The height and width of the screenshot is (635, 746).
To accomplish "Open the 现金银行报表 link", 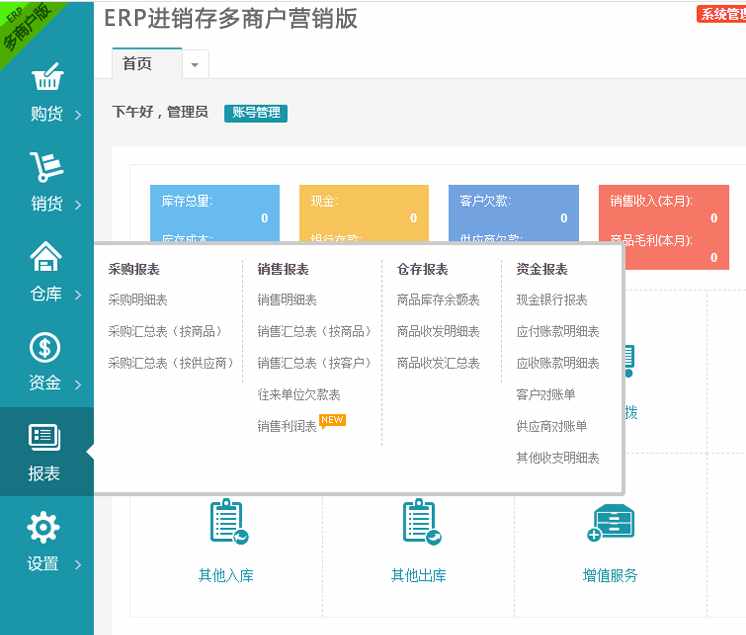I will [552, 300].
